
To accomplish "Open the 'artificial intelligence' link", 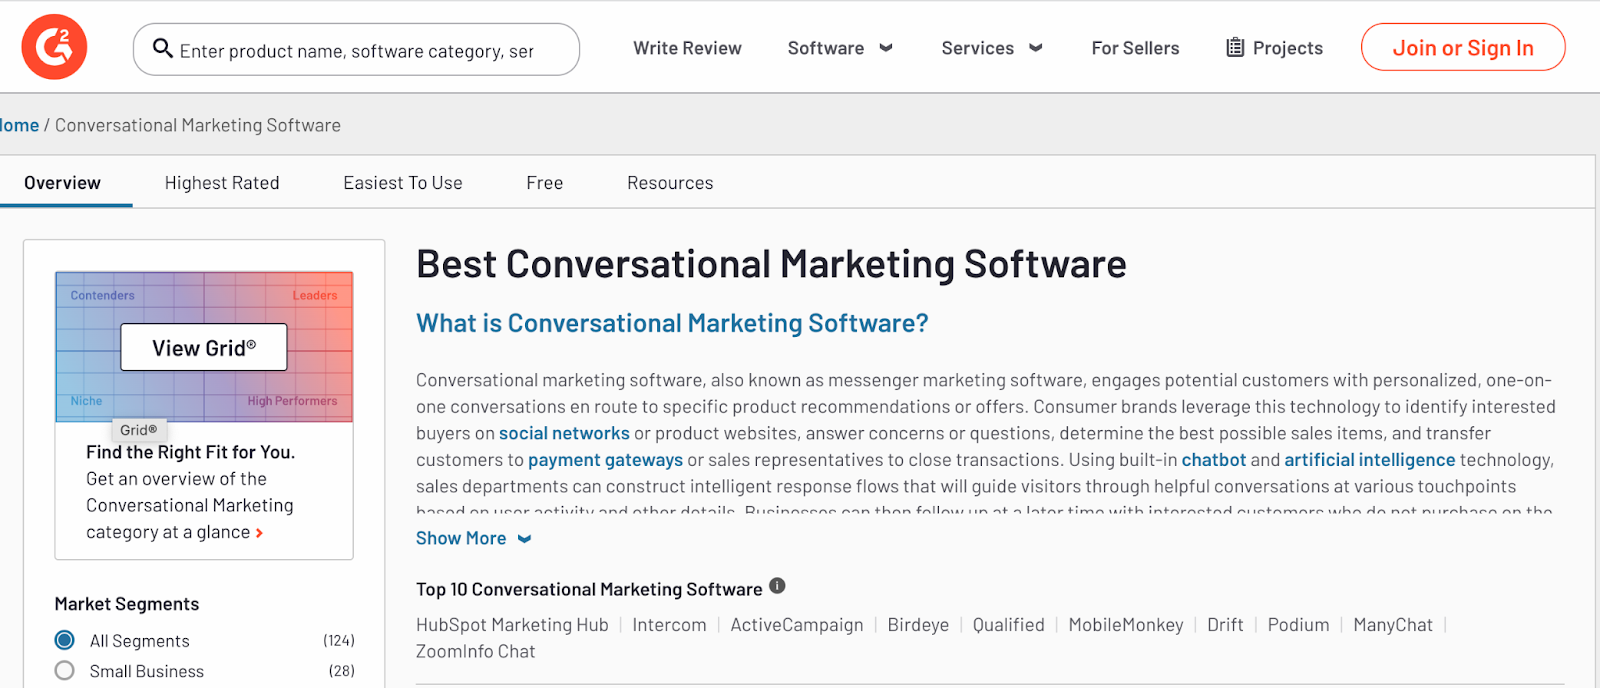I will [1369, 460].
